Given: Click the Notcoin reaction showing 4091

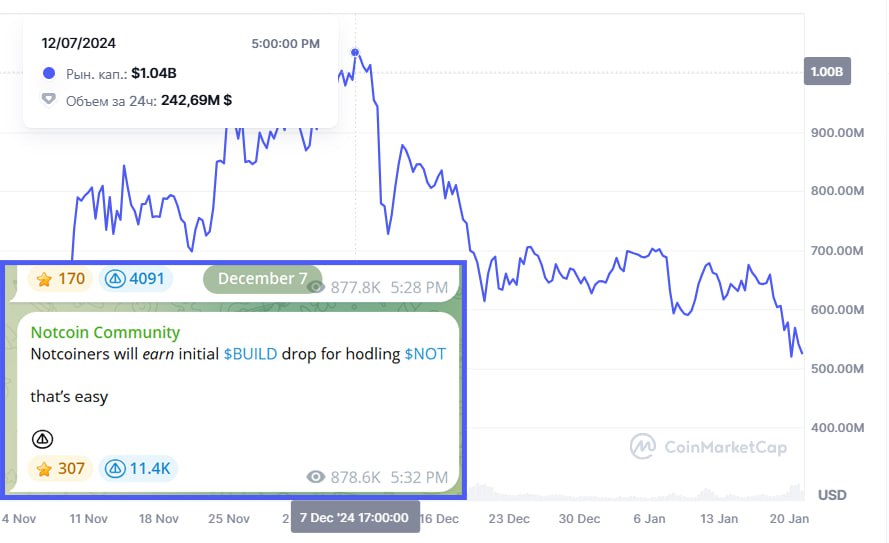Looking at the screenshot, I should pyautogui.click(x=135, y=279).
